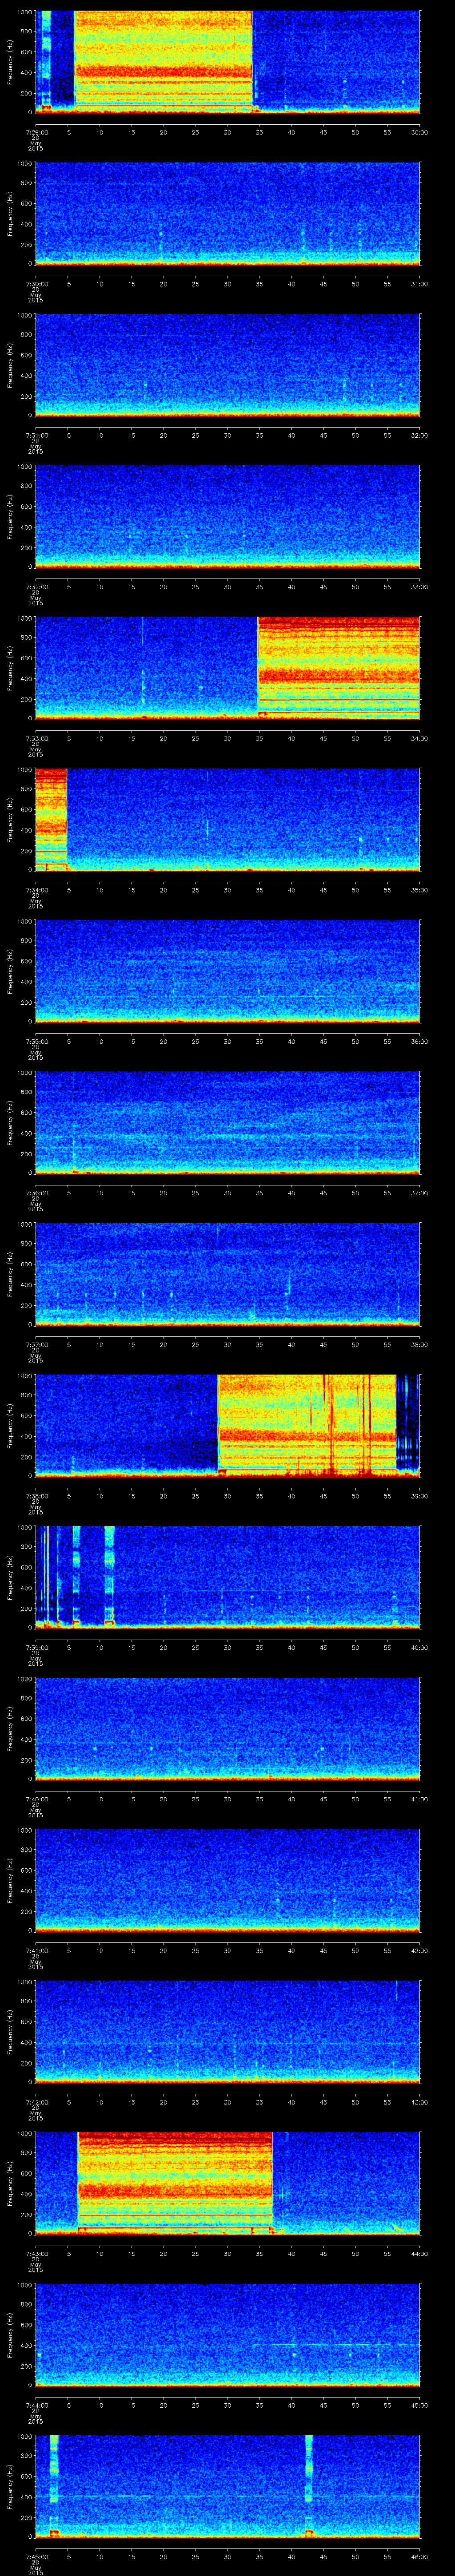455x2576 pixels.
Task: Click the broadband noise burst in the 7:29:00 panel
Action: 163,62
